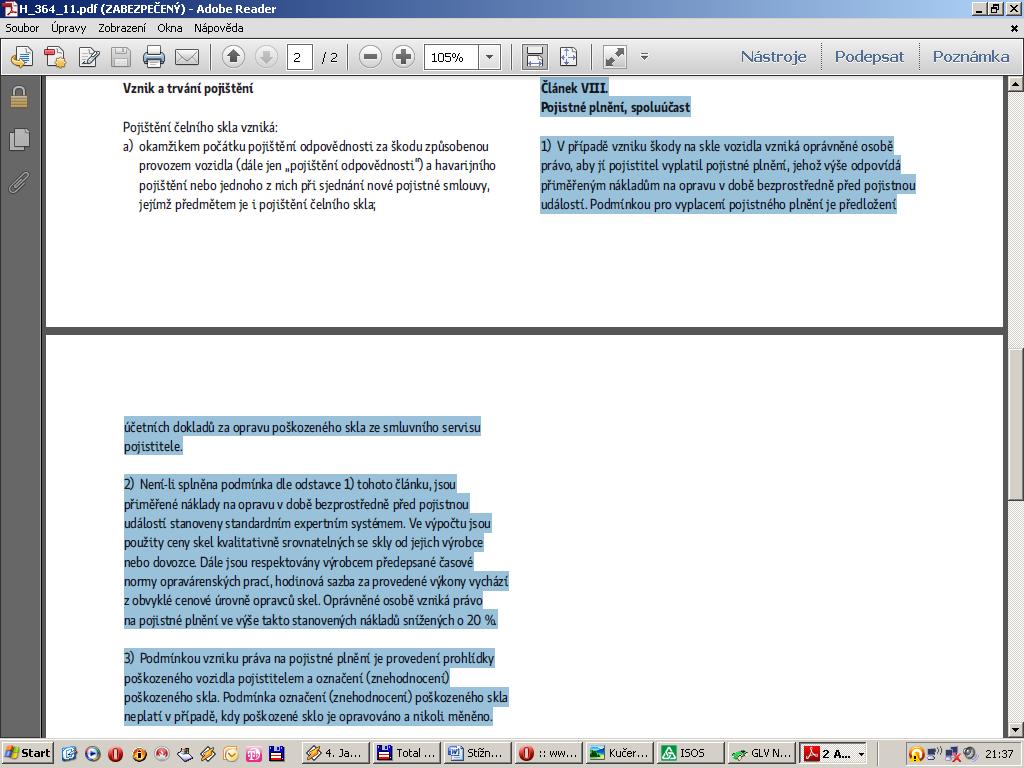Toggle fit one full page view
This screenshot has height=768, width=1024.
tap(568, 57)
